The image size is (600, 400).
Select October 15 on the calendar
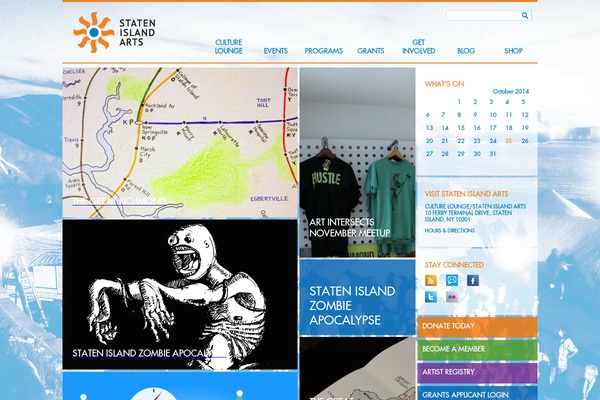point(461,128)
